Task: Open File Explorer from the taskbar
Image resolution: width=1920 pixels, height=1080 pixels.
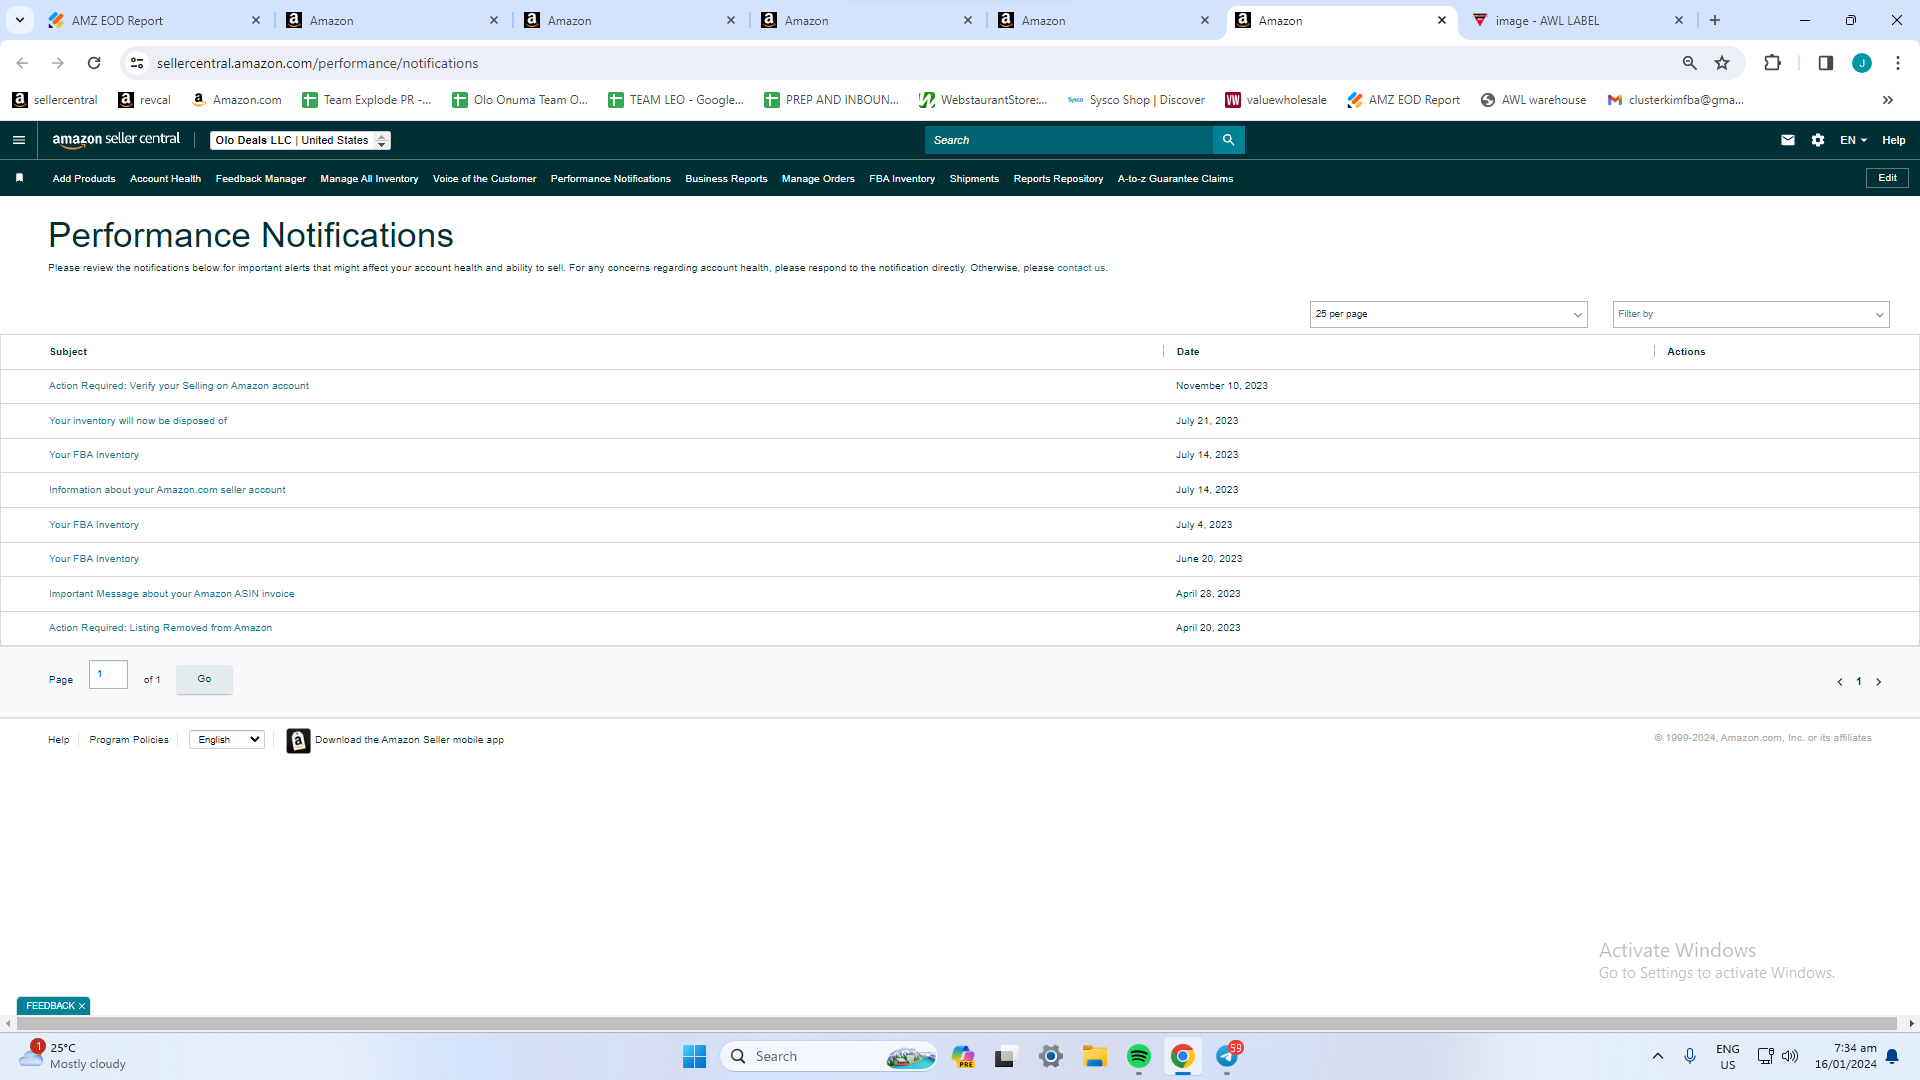Action: pos(1095,1056)
